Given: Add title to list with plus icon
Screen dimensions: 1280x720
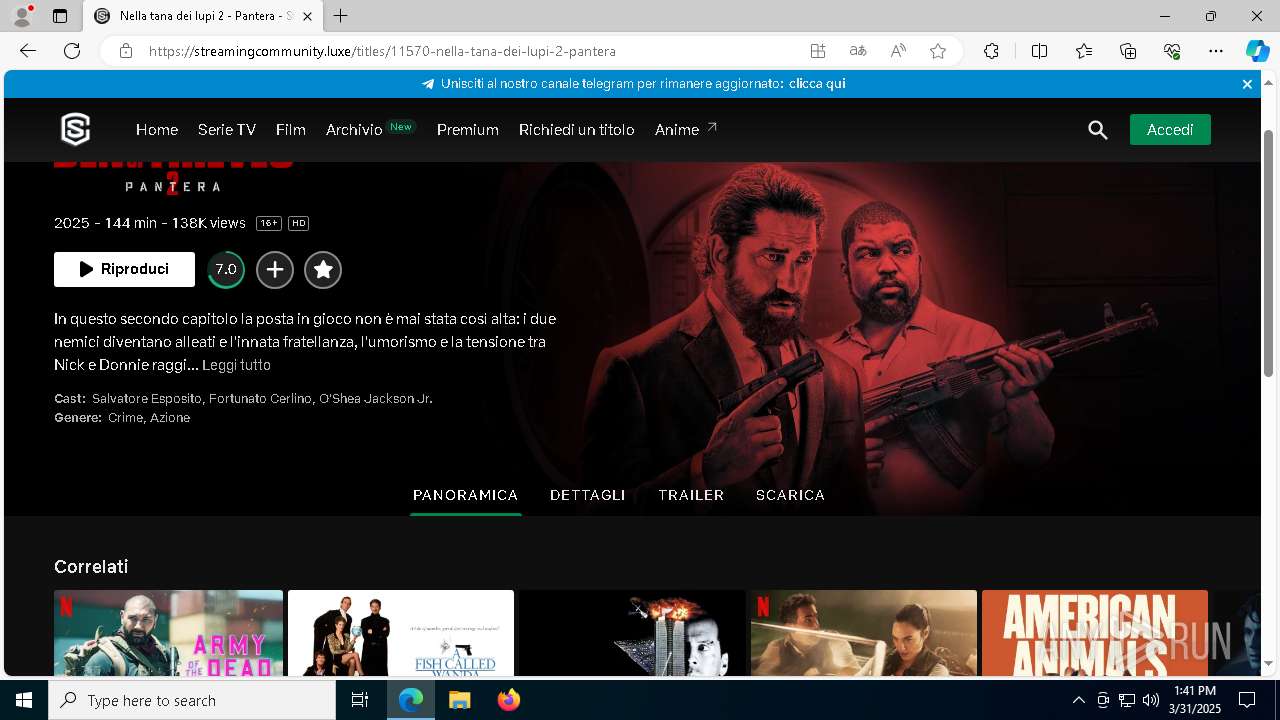Looking at the screenshot, I should point(275,269).
